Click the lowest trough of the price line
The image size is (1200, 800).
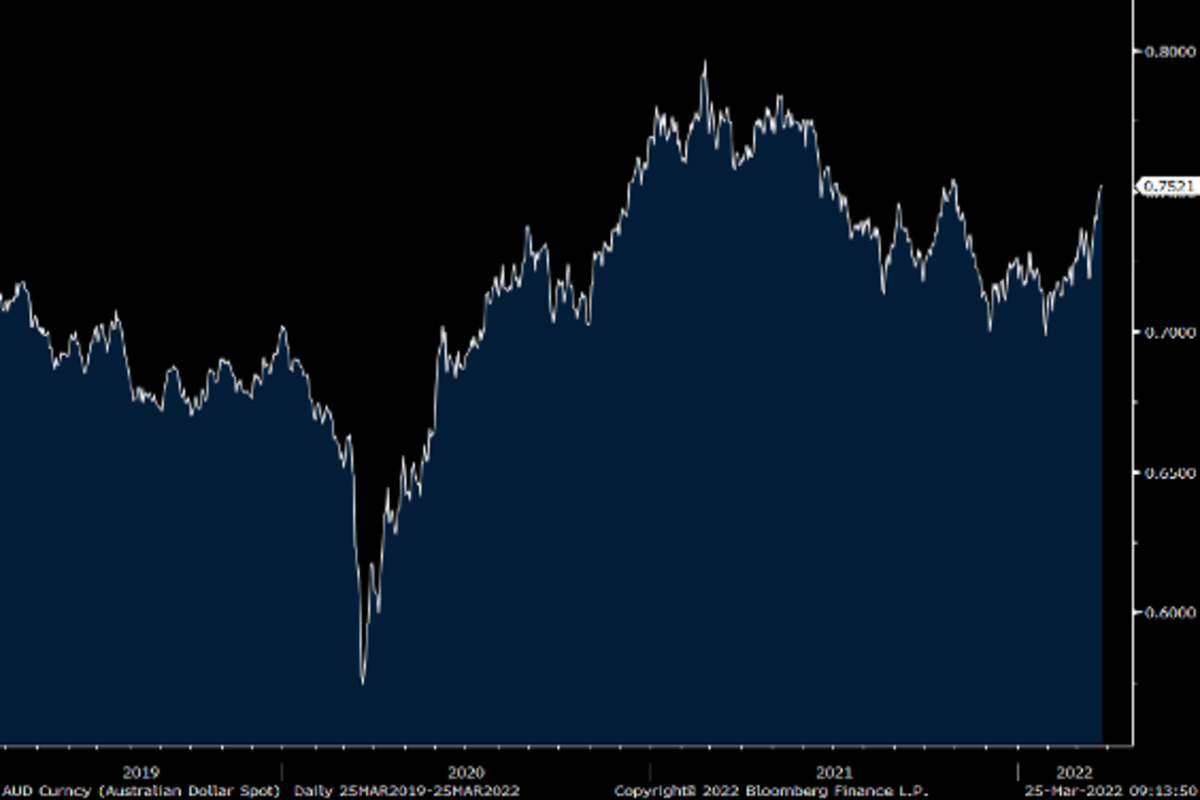coord(362,683)
